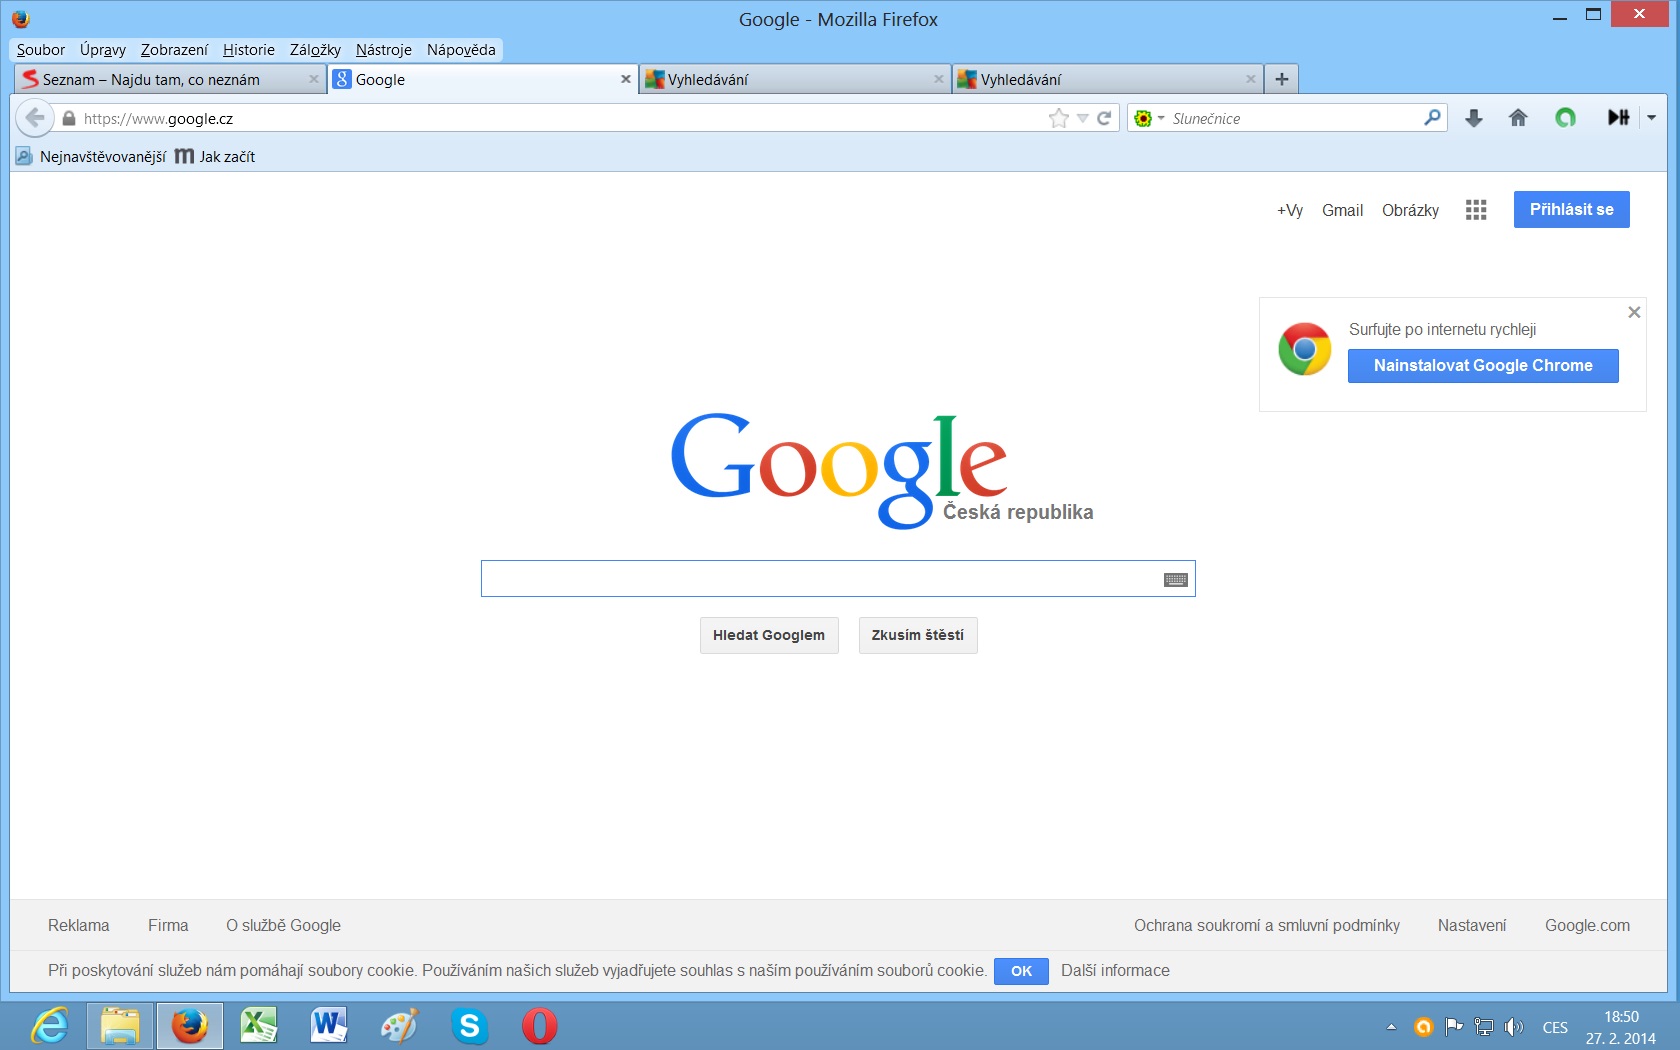Image resolution: width=1680 pixels, height=1050 pixels.
Task: Open the Nápověda menu
Action: [x=461, y=50]
